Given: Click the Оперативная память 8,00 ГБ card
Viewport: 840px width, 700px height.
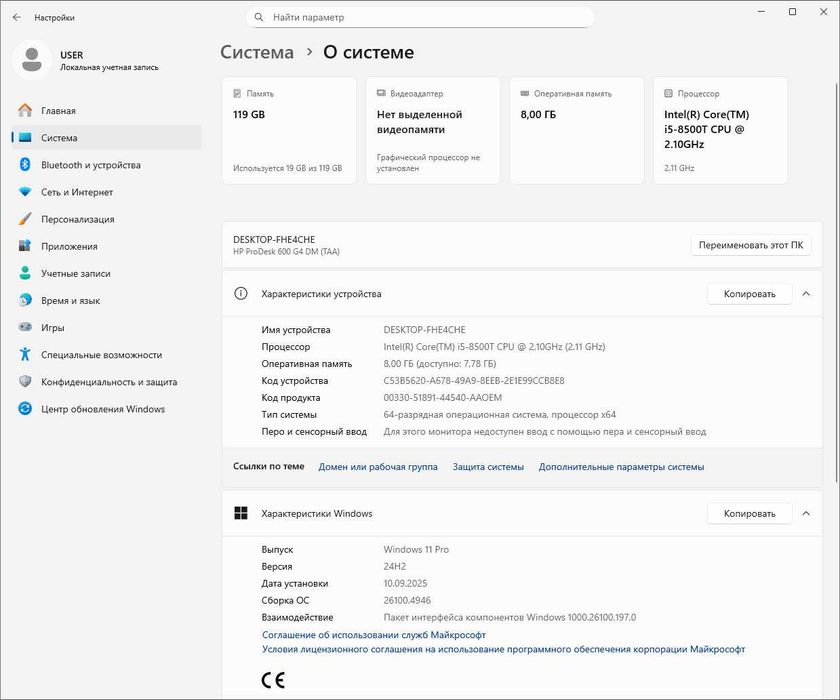Looking at the screenshot, I should tap(577, 130).
